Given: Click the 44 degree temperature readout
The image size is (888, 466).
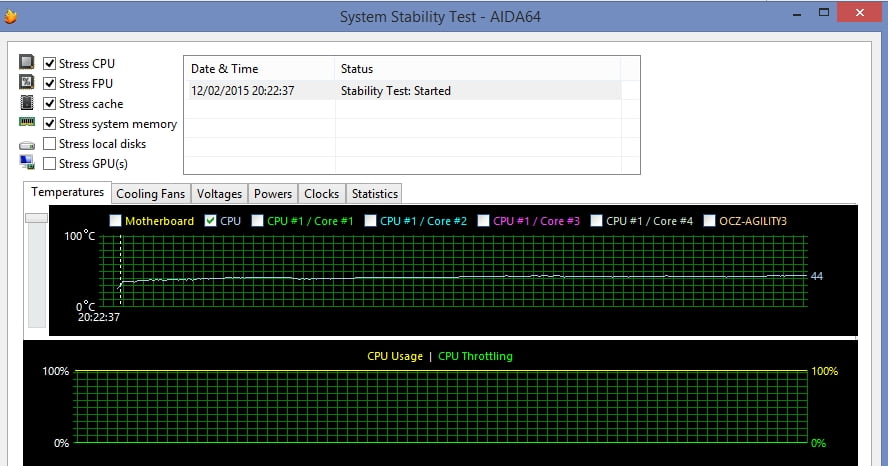Looking at the screenshot, I should click(817, 276).
